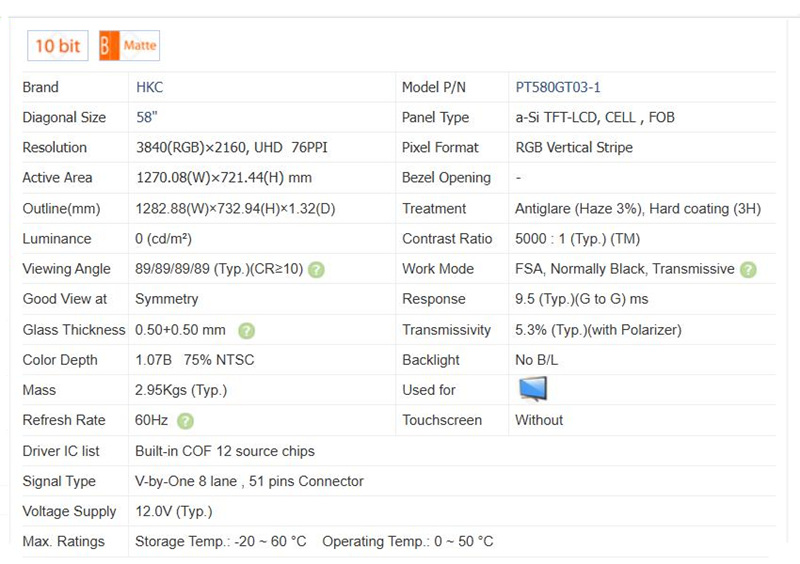Click the a-Si TFT-LCD panel type value
The width and height of the screenshot is (800, 564).
click(594, 117)
